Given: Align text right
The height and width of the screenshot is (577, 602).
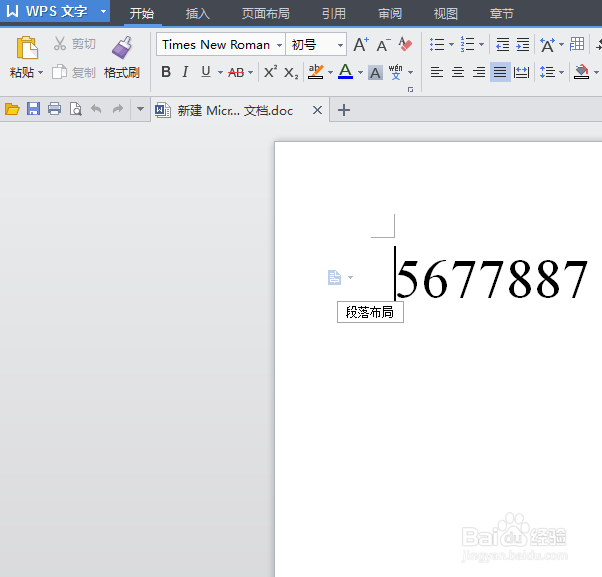Looking at the screenshot, I should [x=479, y=72].
